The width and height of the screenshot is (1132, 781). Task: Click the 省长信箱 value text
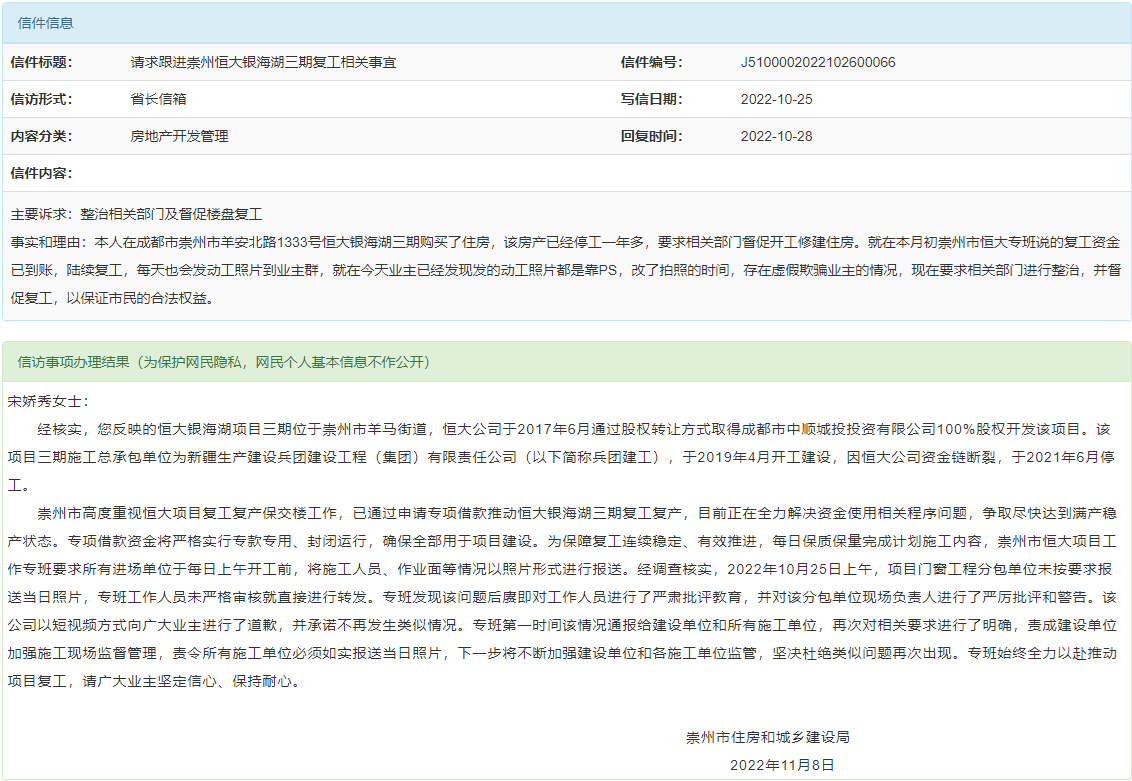[158, 99]
